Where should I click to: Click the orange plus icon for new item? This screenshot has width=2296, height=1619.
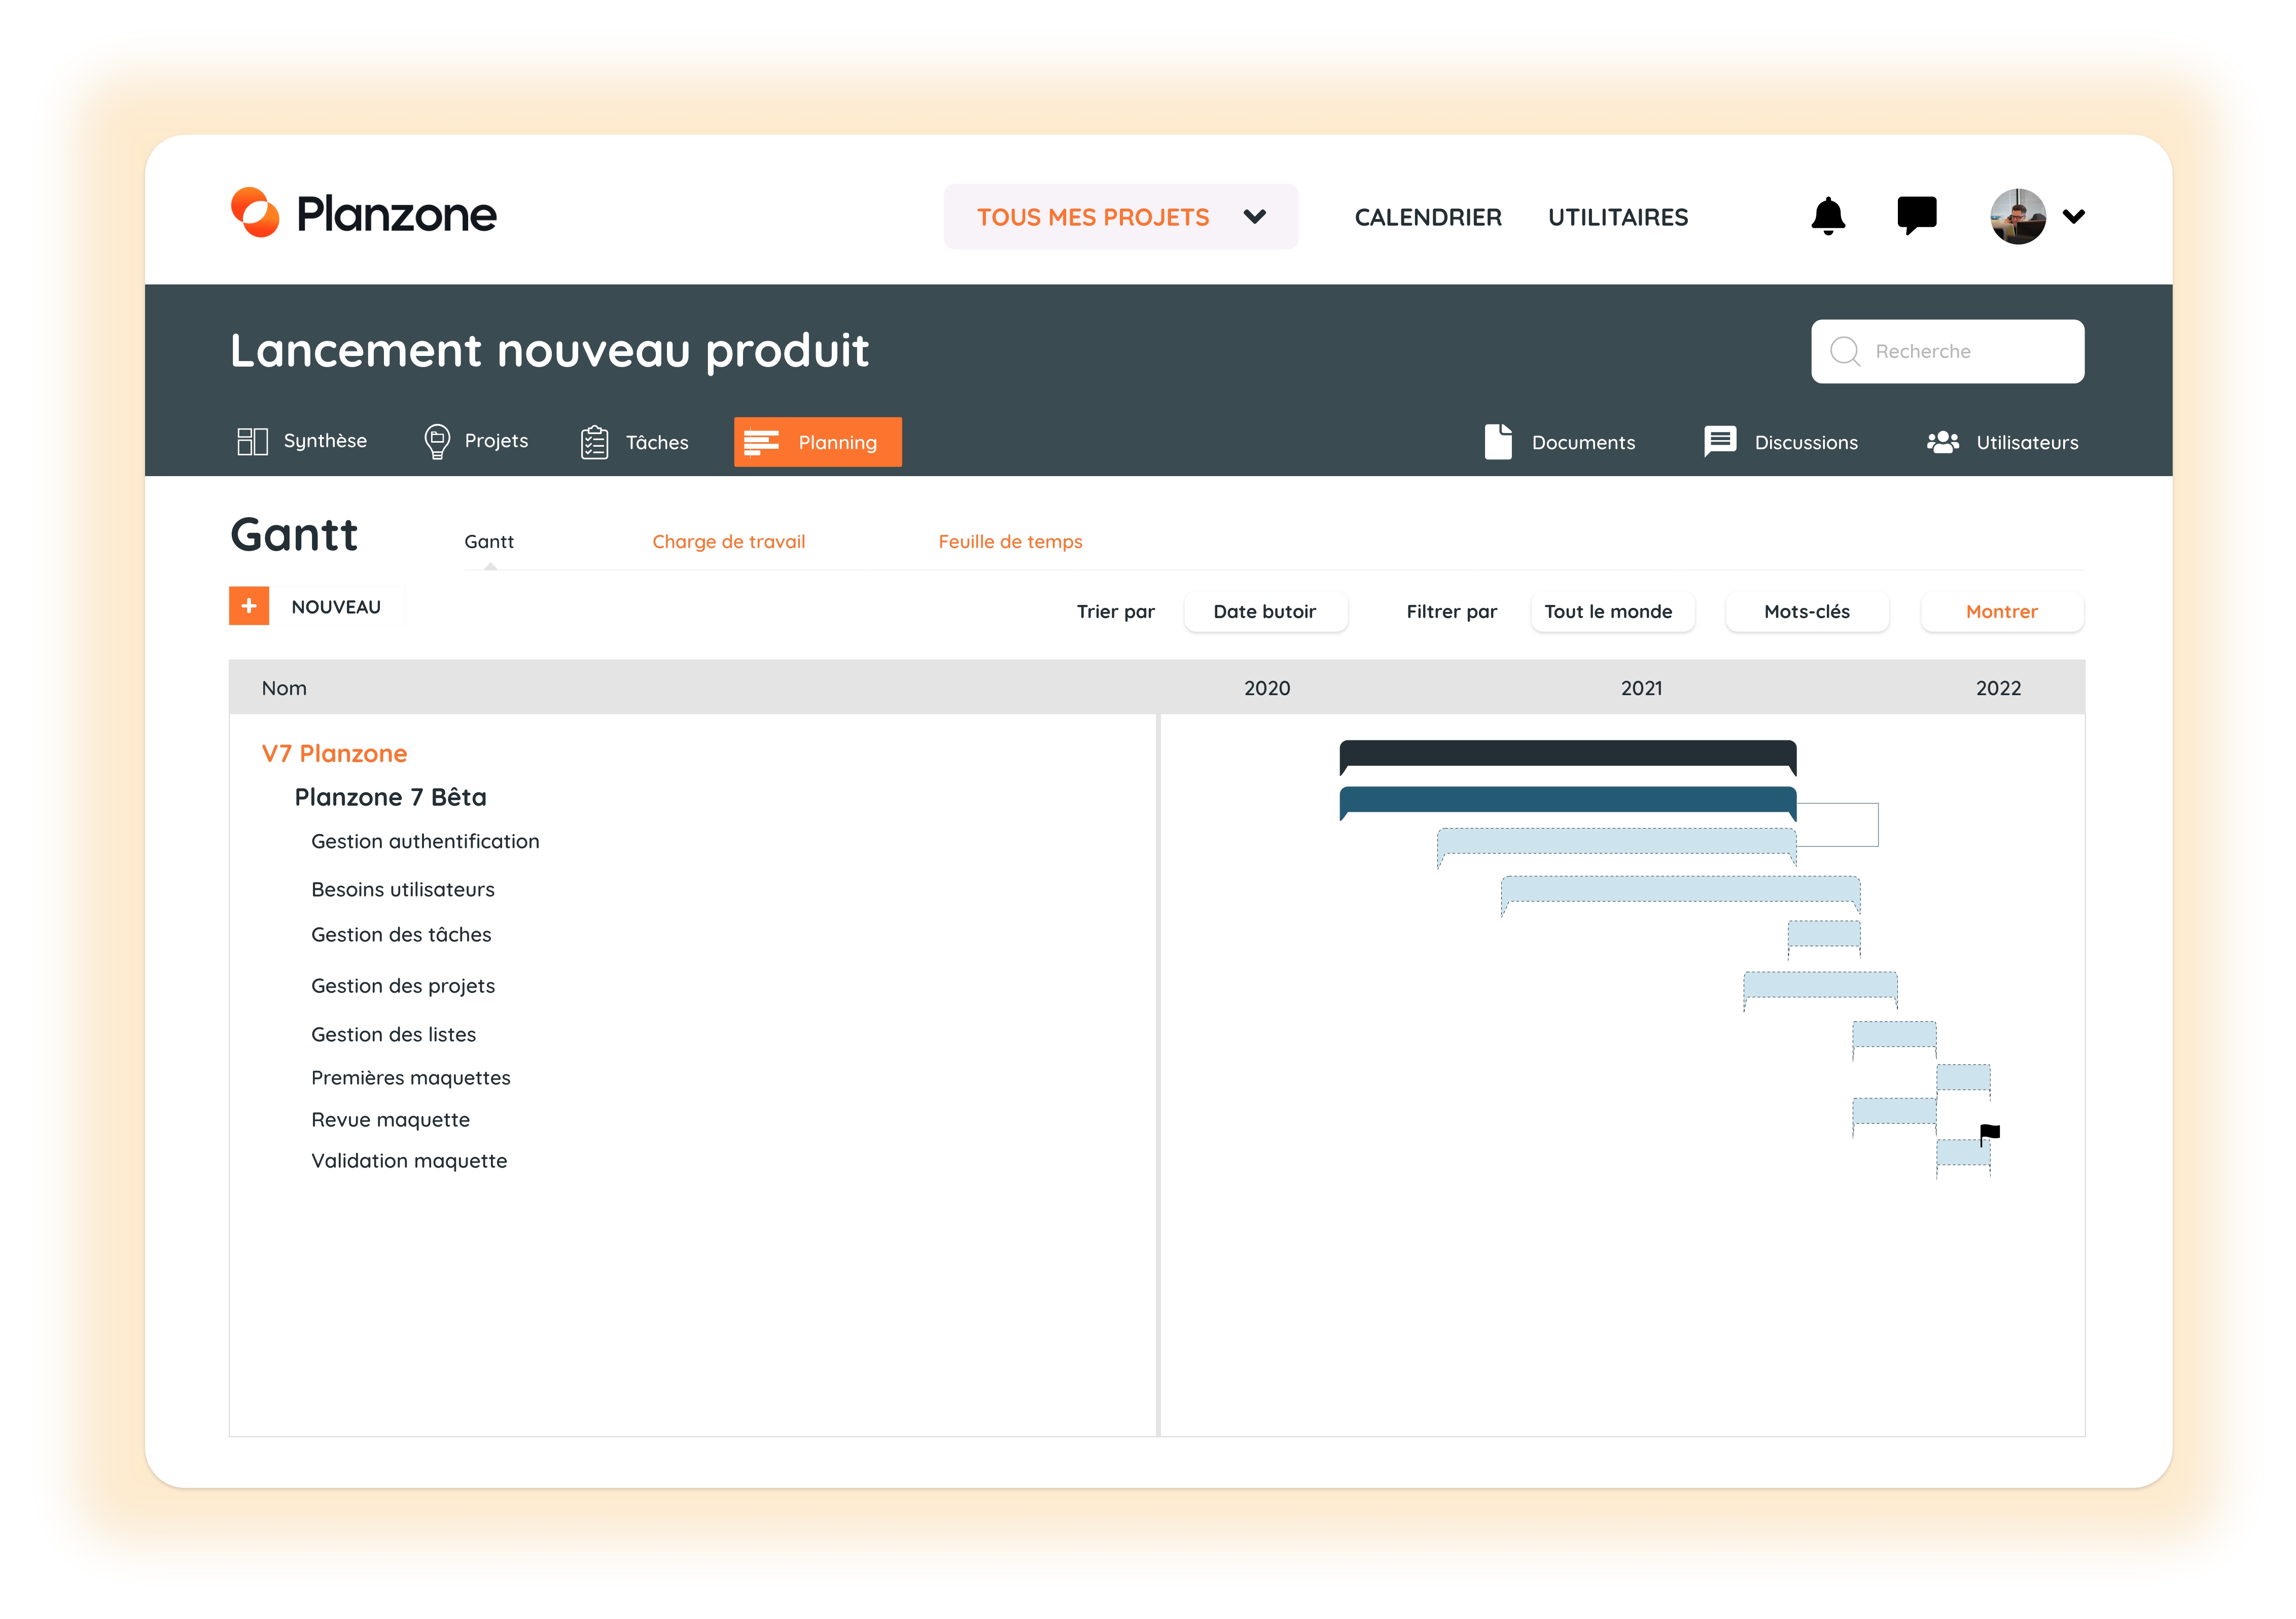(x=249, y=606)
